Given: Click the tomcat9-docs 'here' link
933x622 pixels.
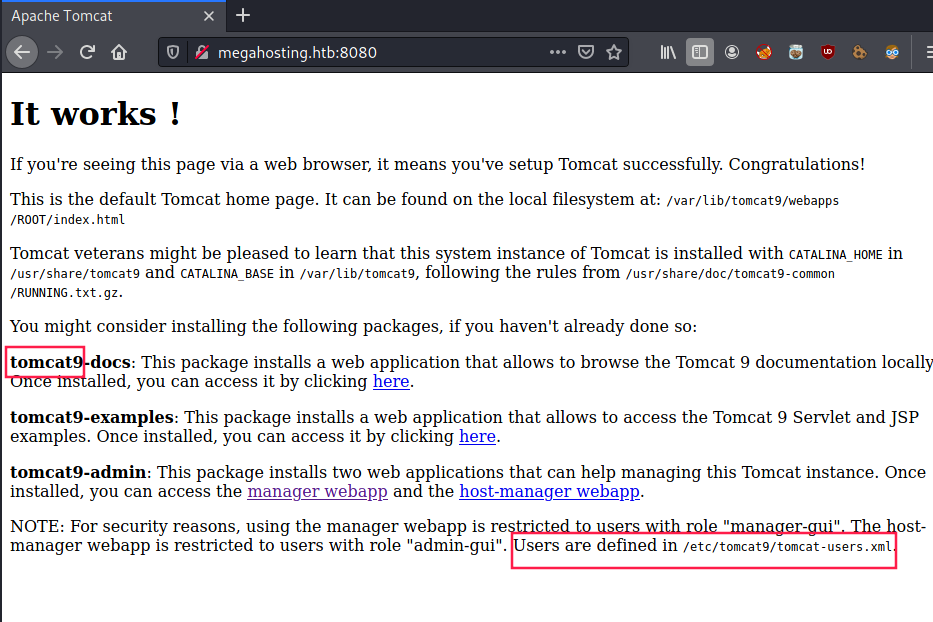Looking at the screenshot, I should coord(391,381).
